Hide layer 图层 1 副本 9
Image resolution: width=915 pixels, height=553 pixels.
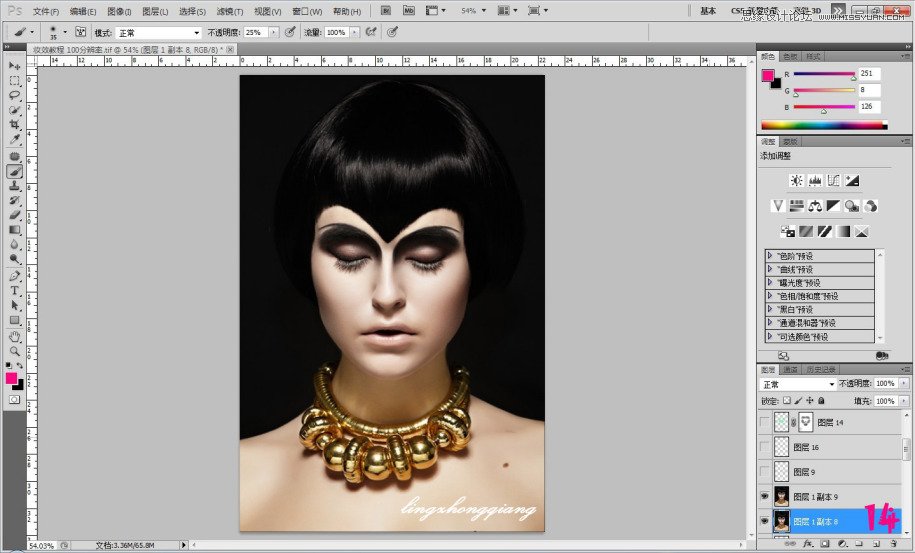766,496
